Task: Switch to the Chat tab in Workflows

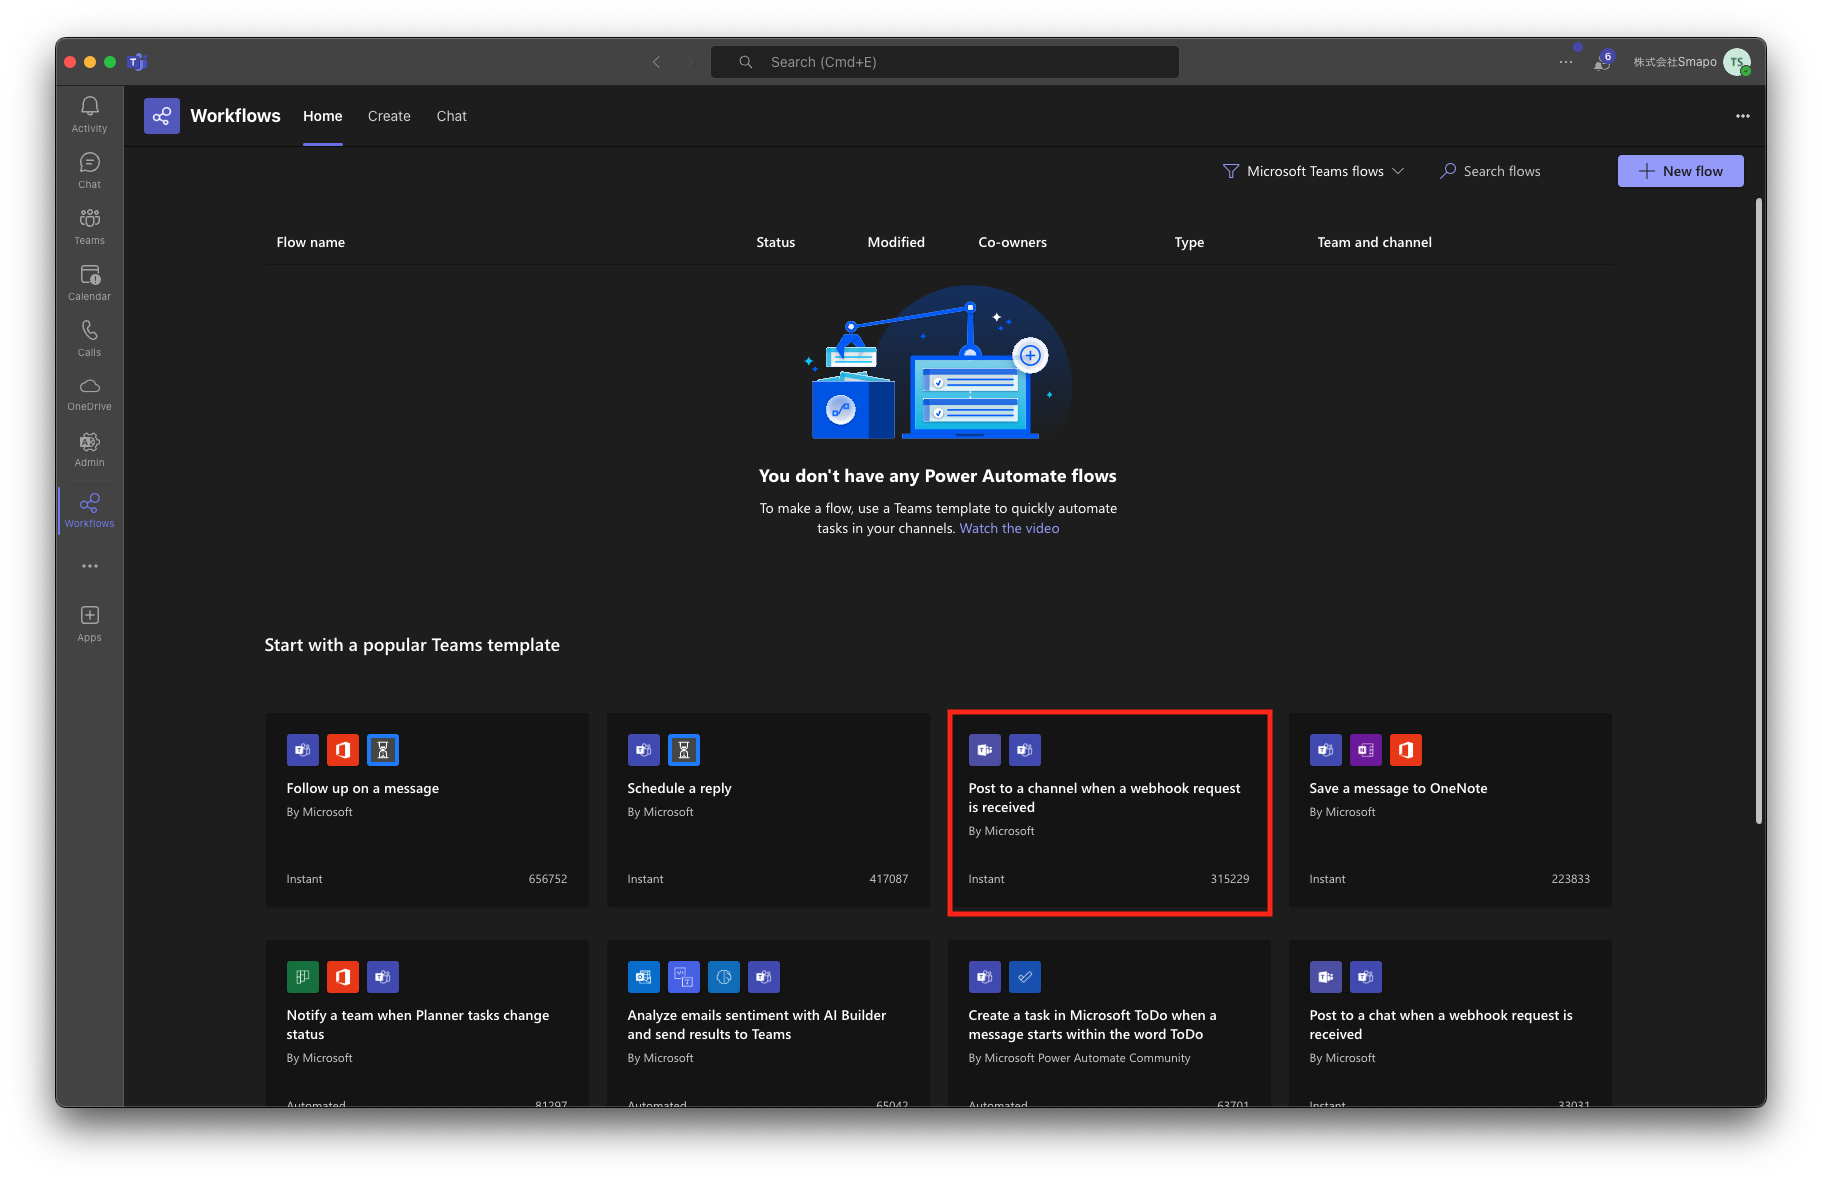Action: [452, 116]
